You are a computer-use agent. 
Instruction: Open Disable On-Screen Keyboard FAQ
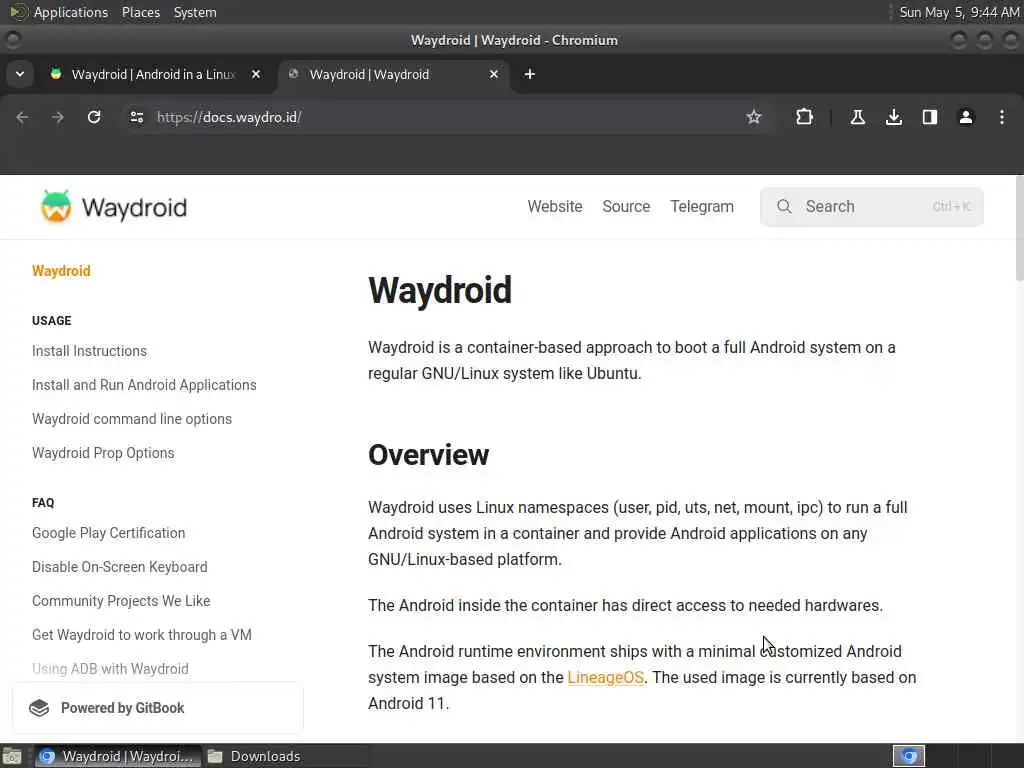[x=120, y=567]
